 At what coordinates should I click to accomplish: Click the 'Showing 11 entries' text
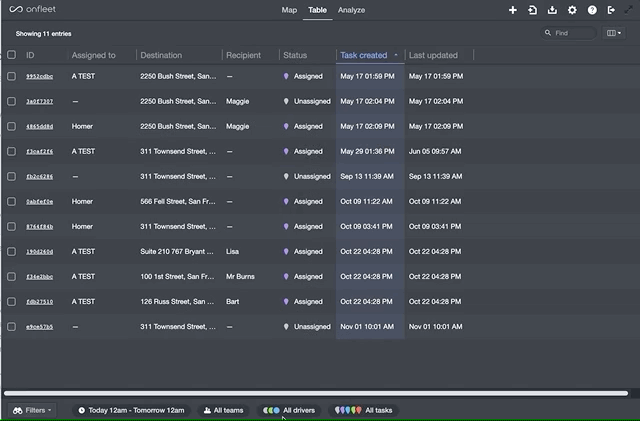tap(43, 33)
